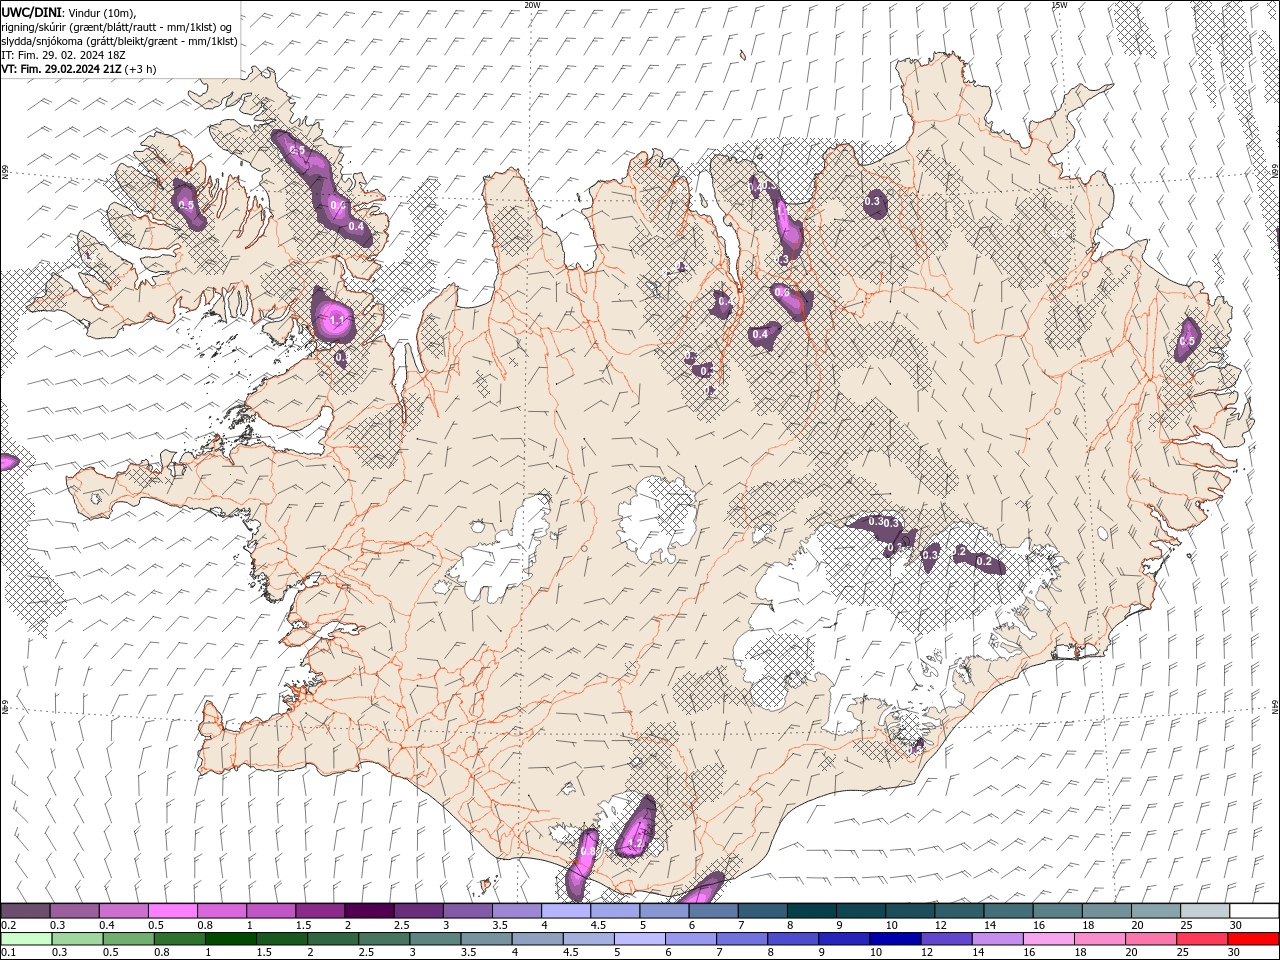Image resolution: width=1280 pixels, height=960 pixels.
Task: Pick the lavender swatch labeled 4 in upper legend
Action: pos(566,911)
